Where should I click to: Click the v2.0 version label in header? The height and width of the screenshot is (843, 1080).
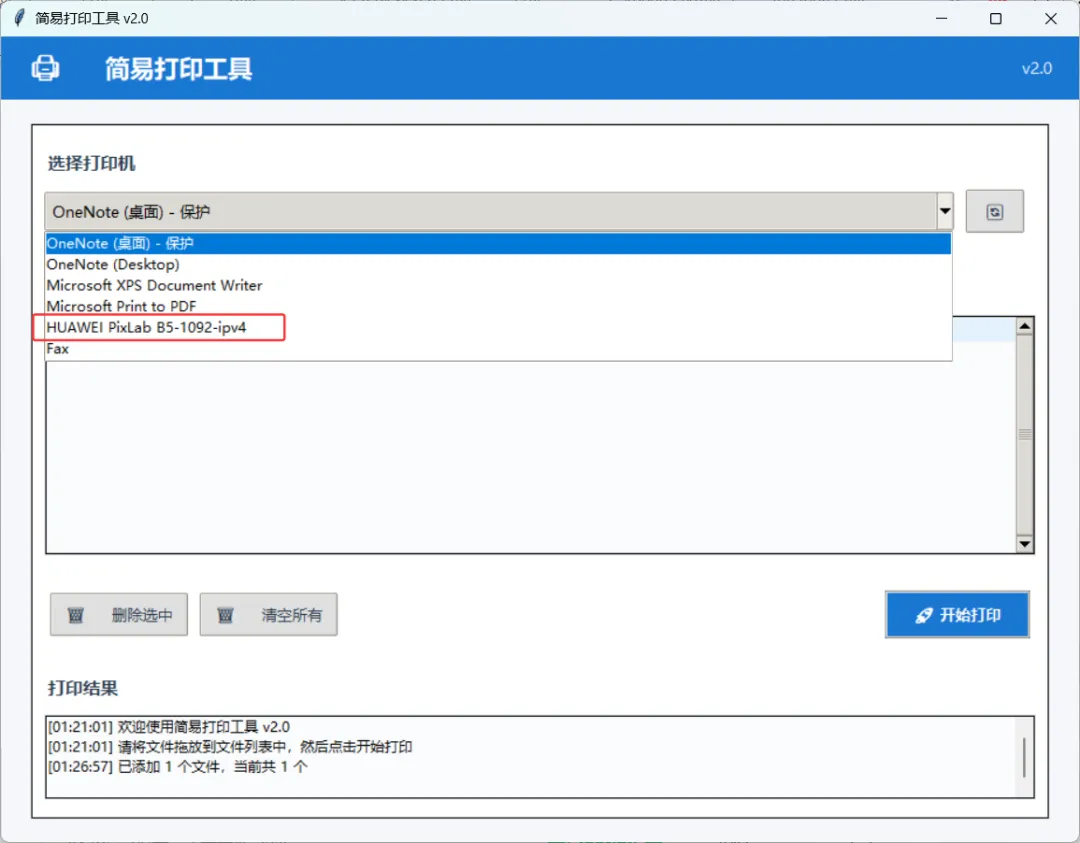[x=1037, y=69]
